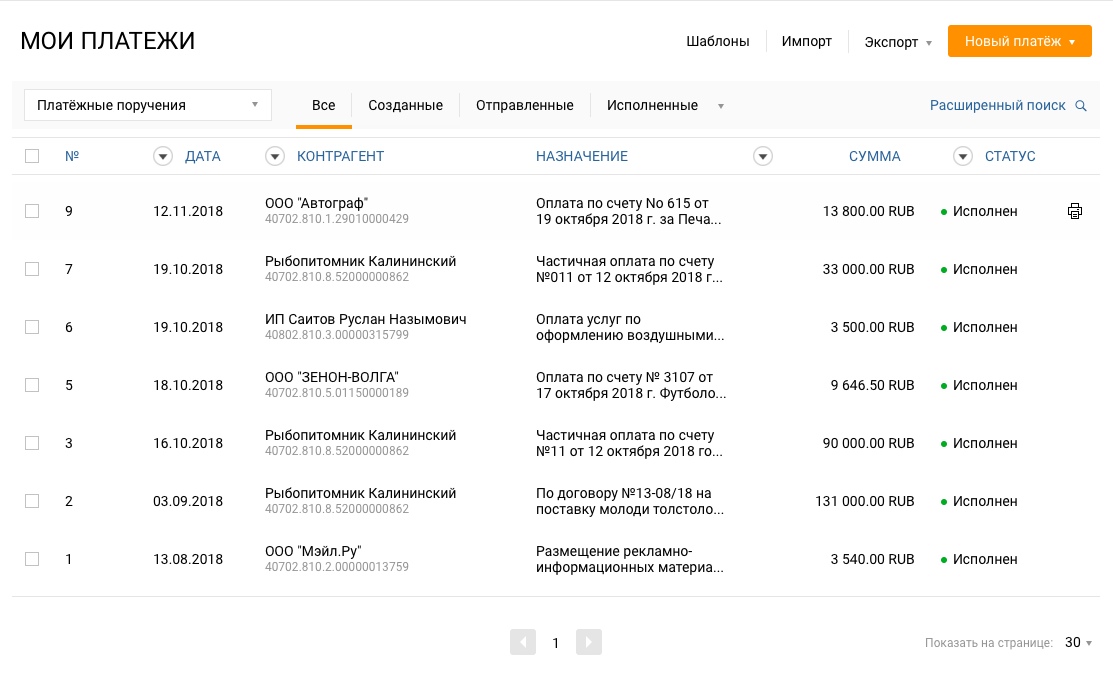Click the date 03.09.2018

[x=188, y=501]
